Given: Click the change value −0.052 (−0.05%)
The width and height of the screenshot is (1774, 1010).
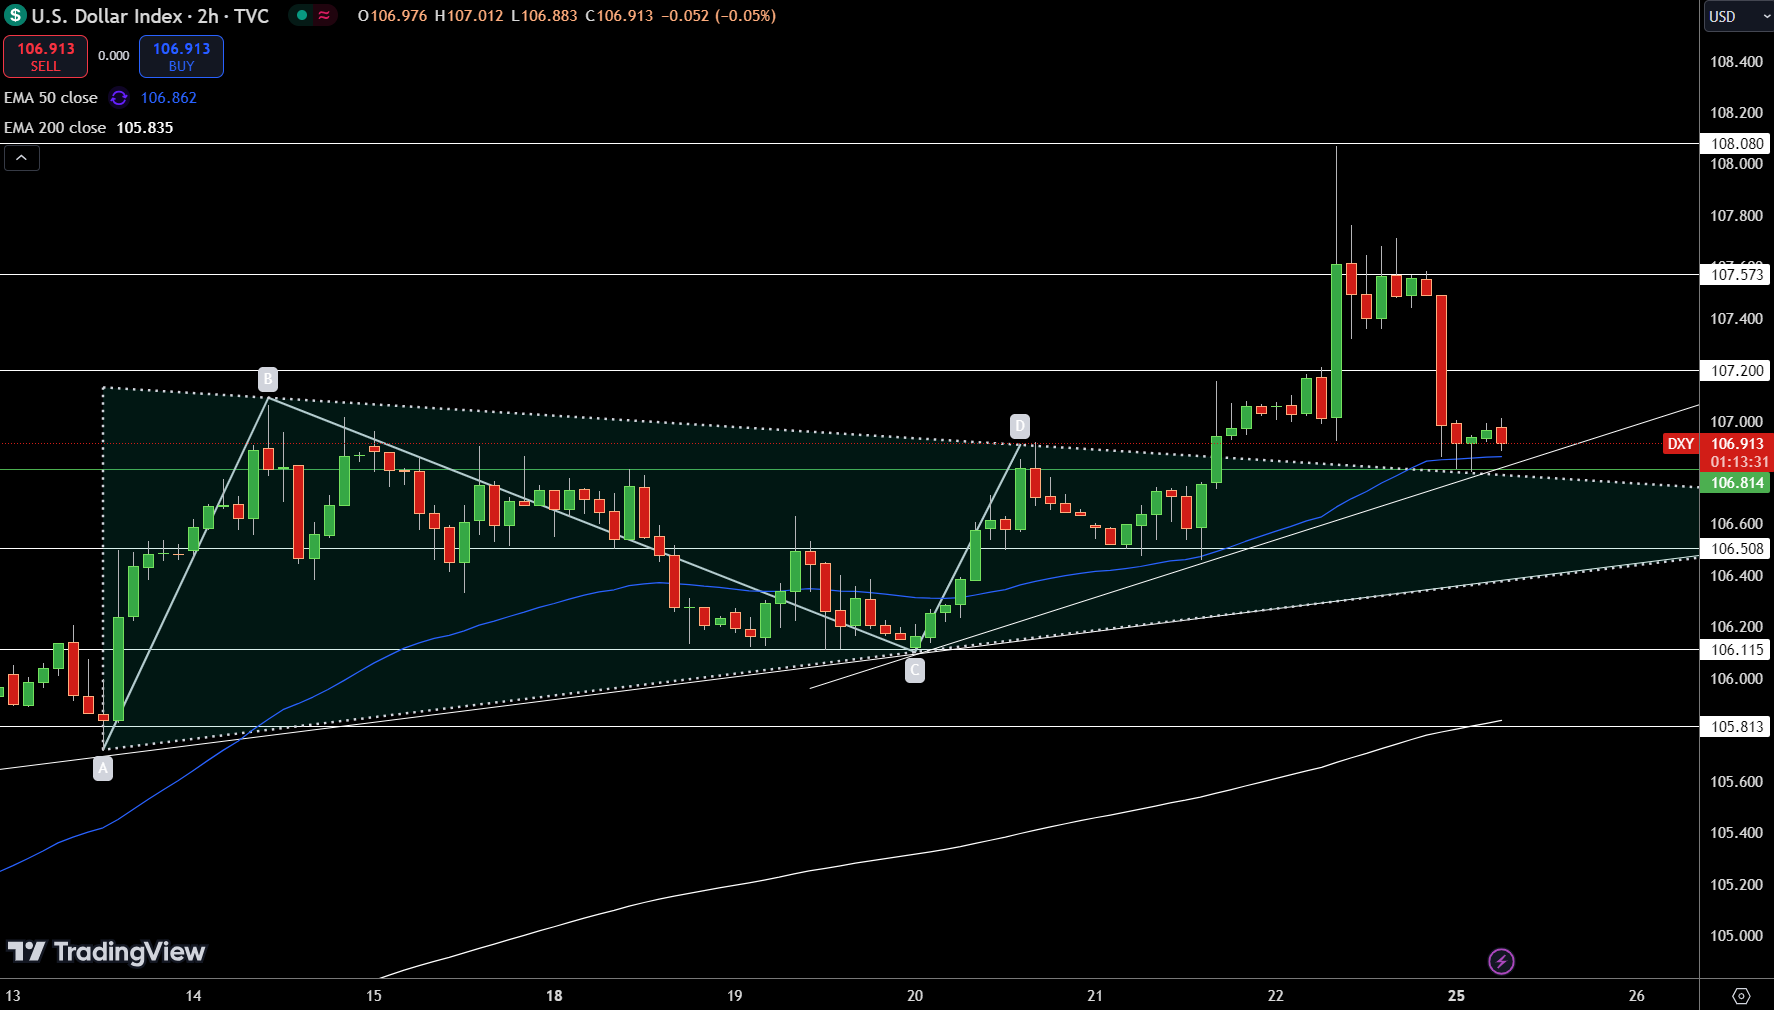Looking at the screenshot, I should (718, 16).
